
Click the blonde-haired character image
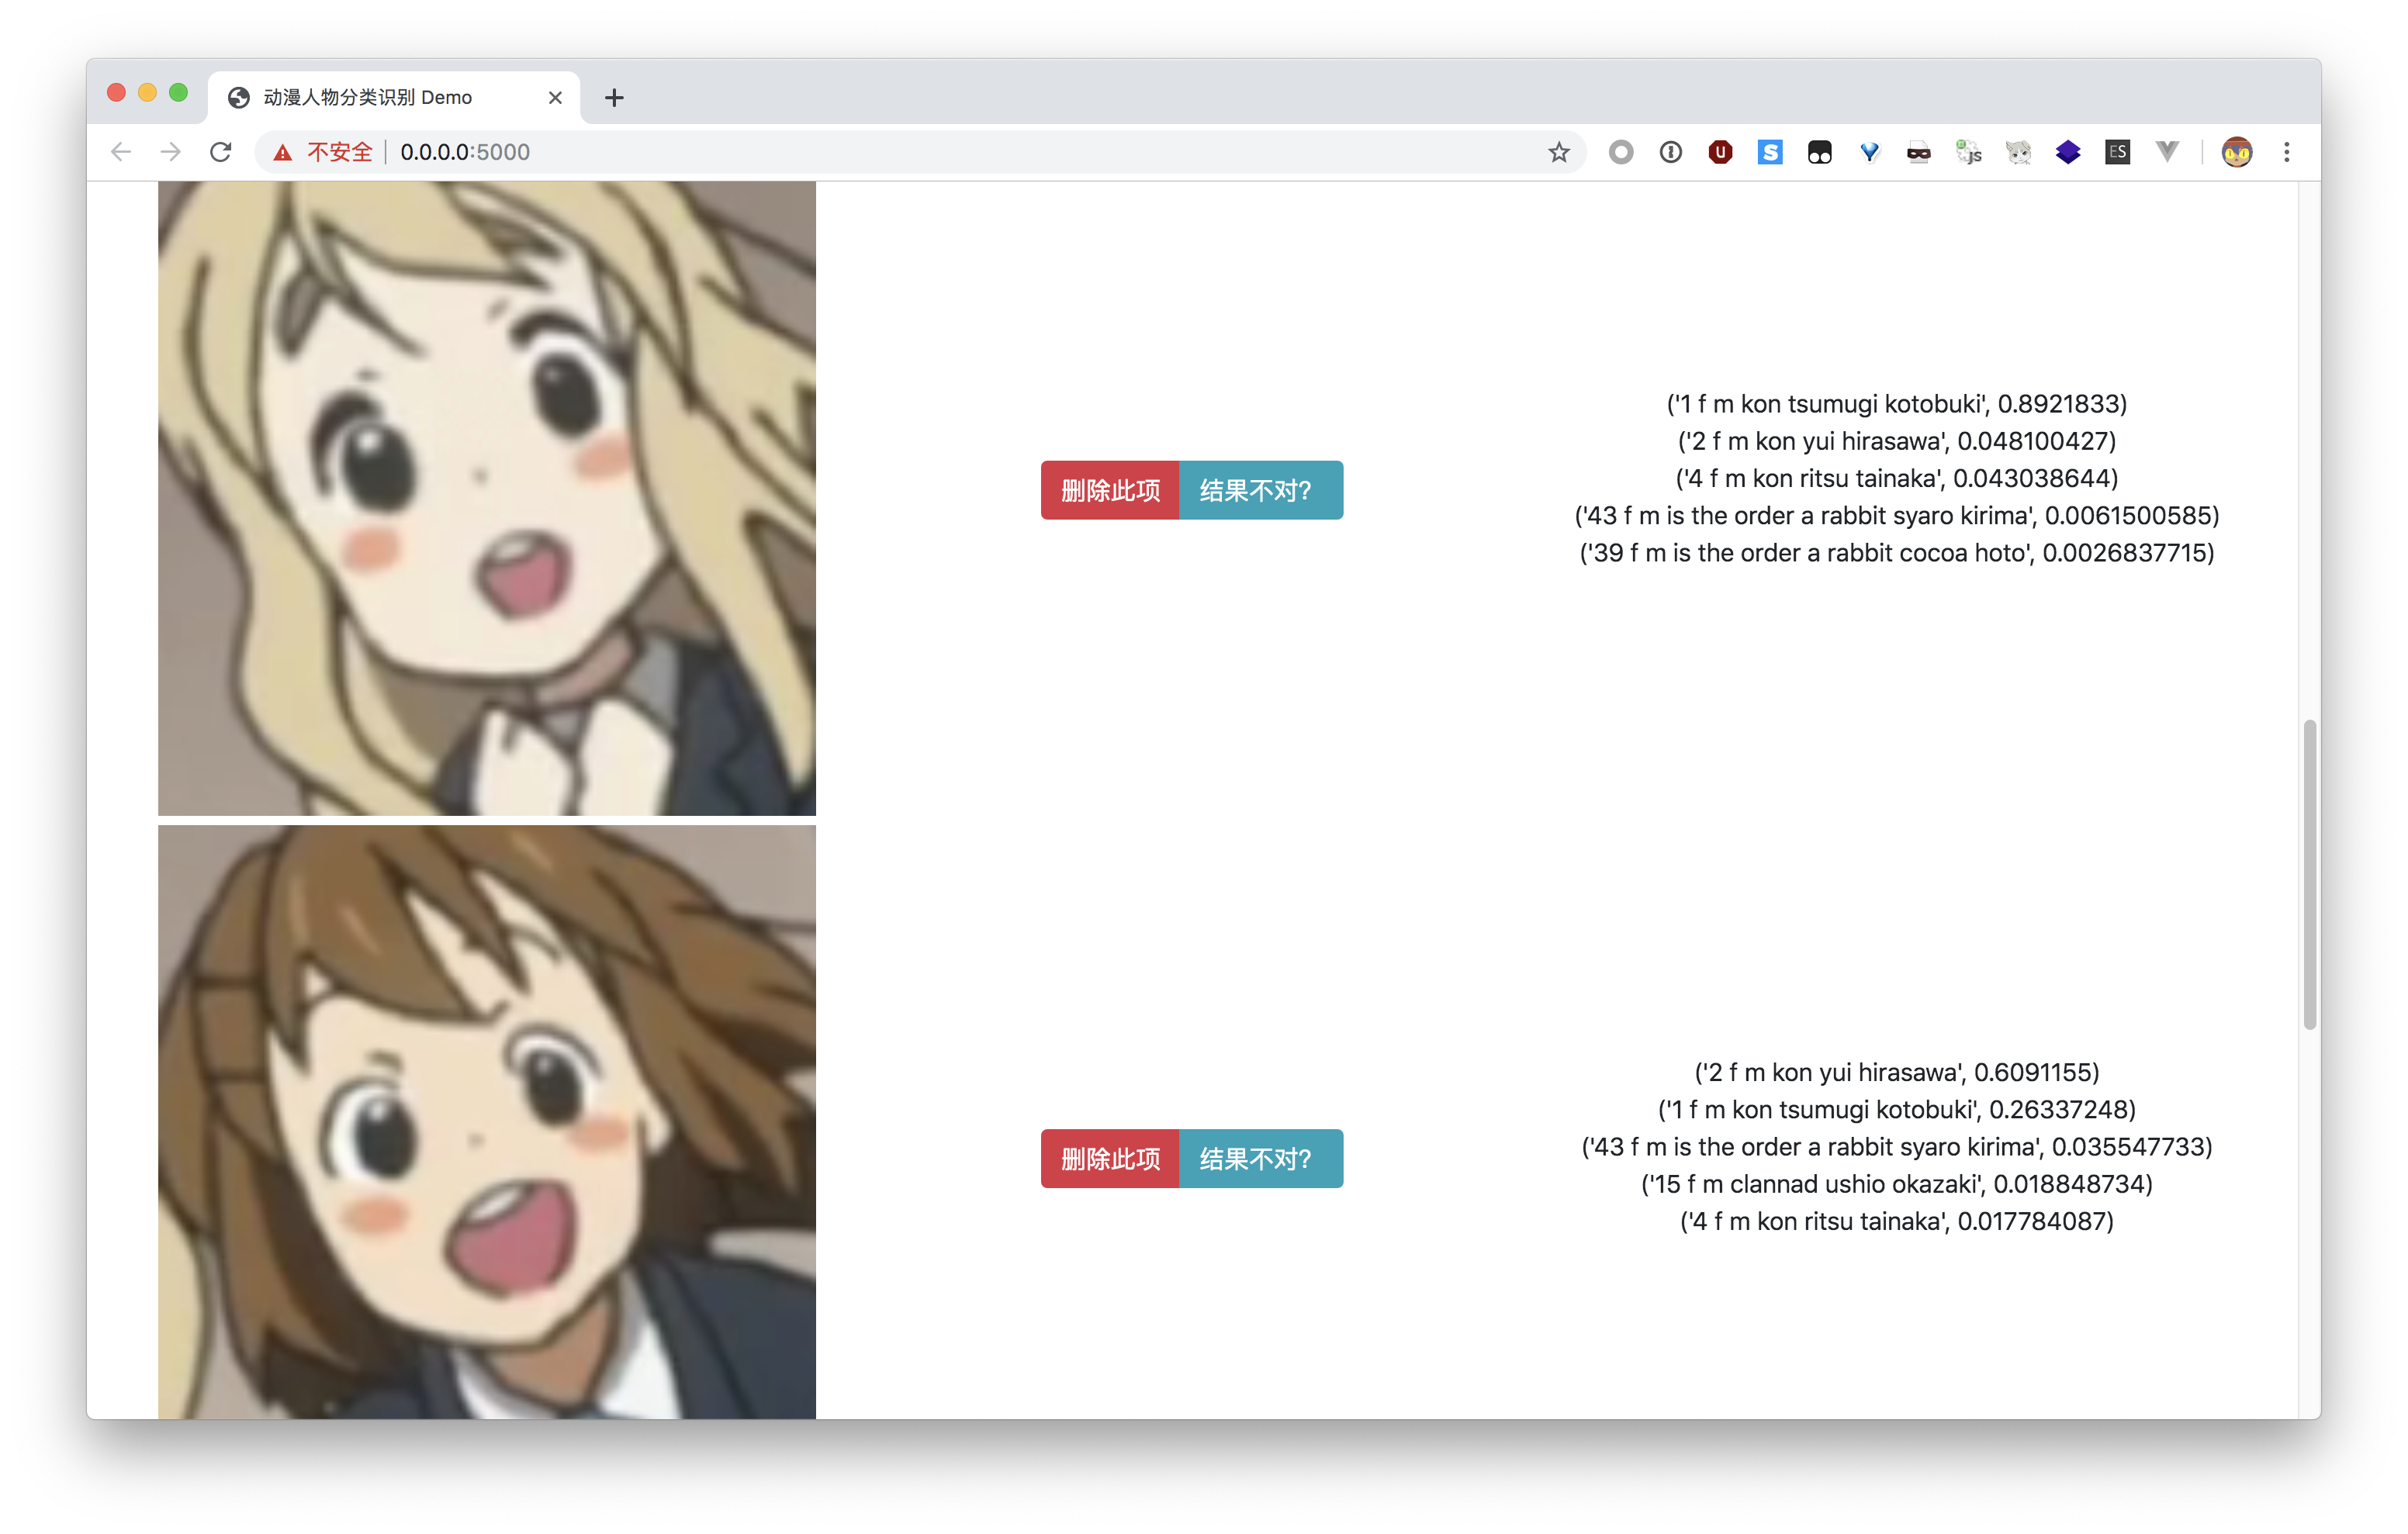click(486, 497)
